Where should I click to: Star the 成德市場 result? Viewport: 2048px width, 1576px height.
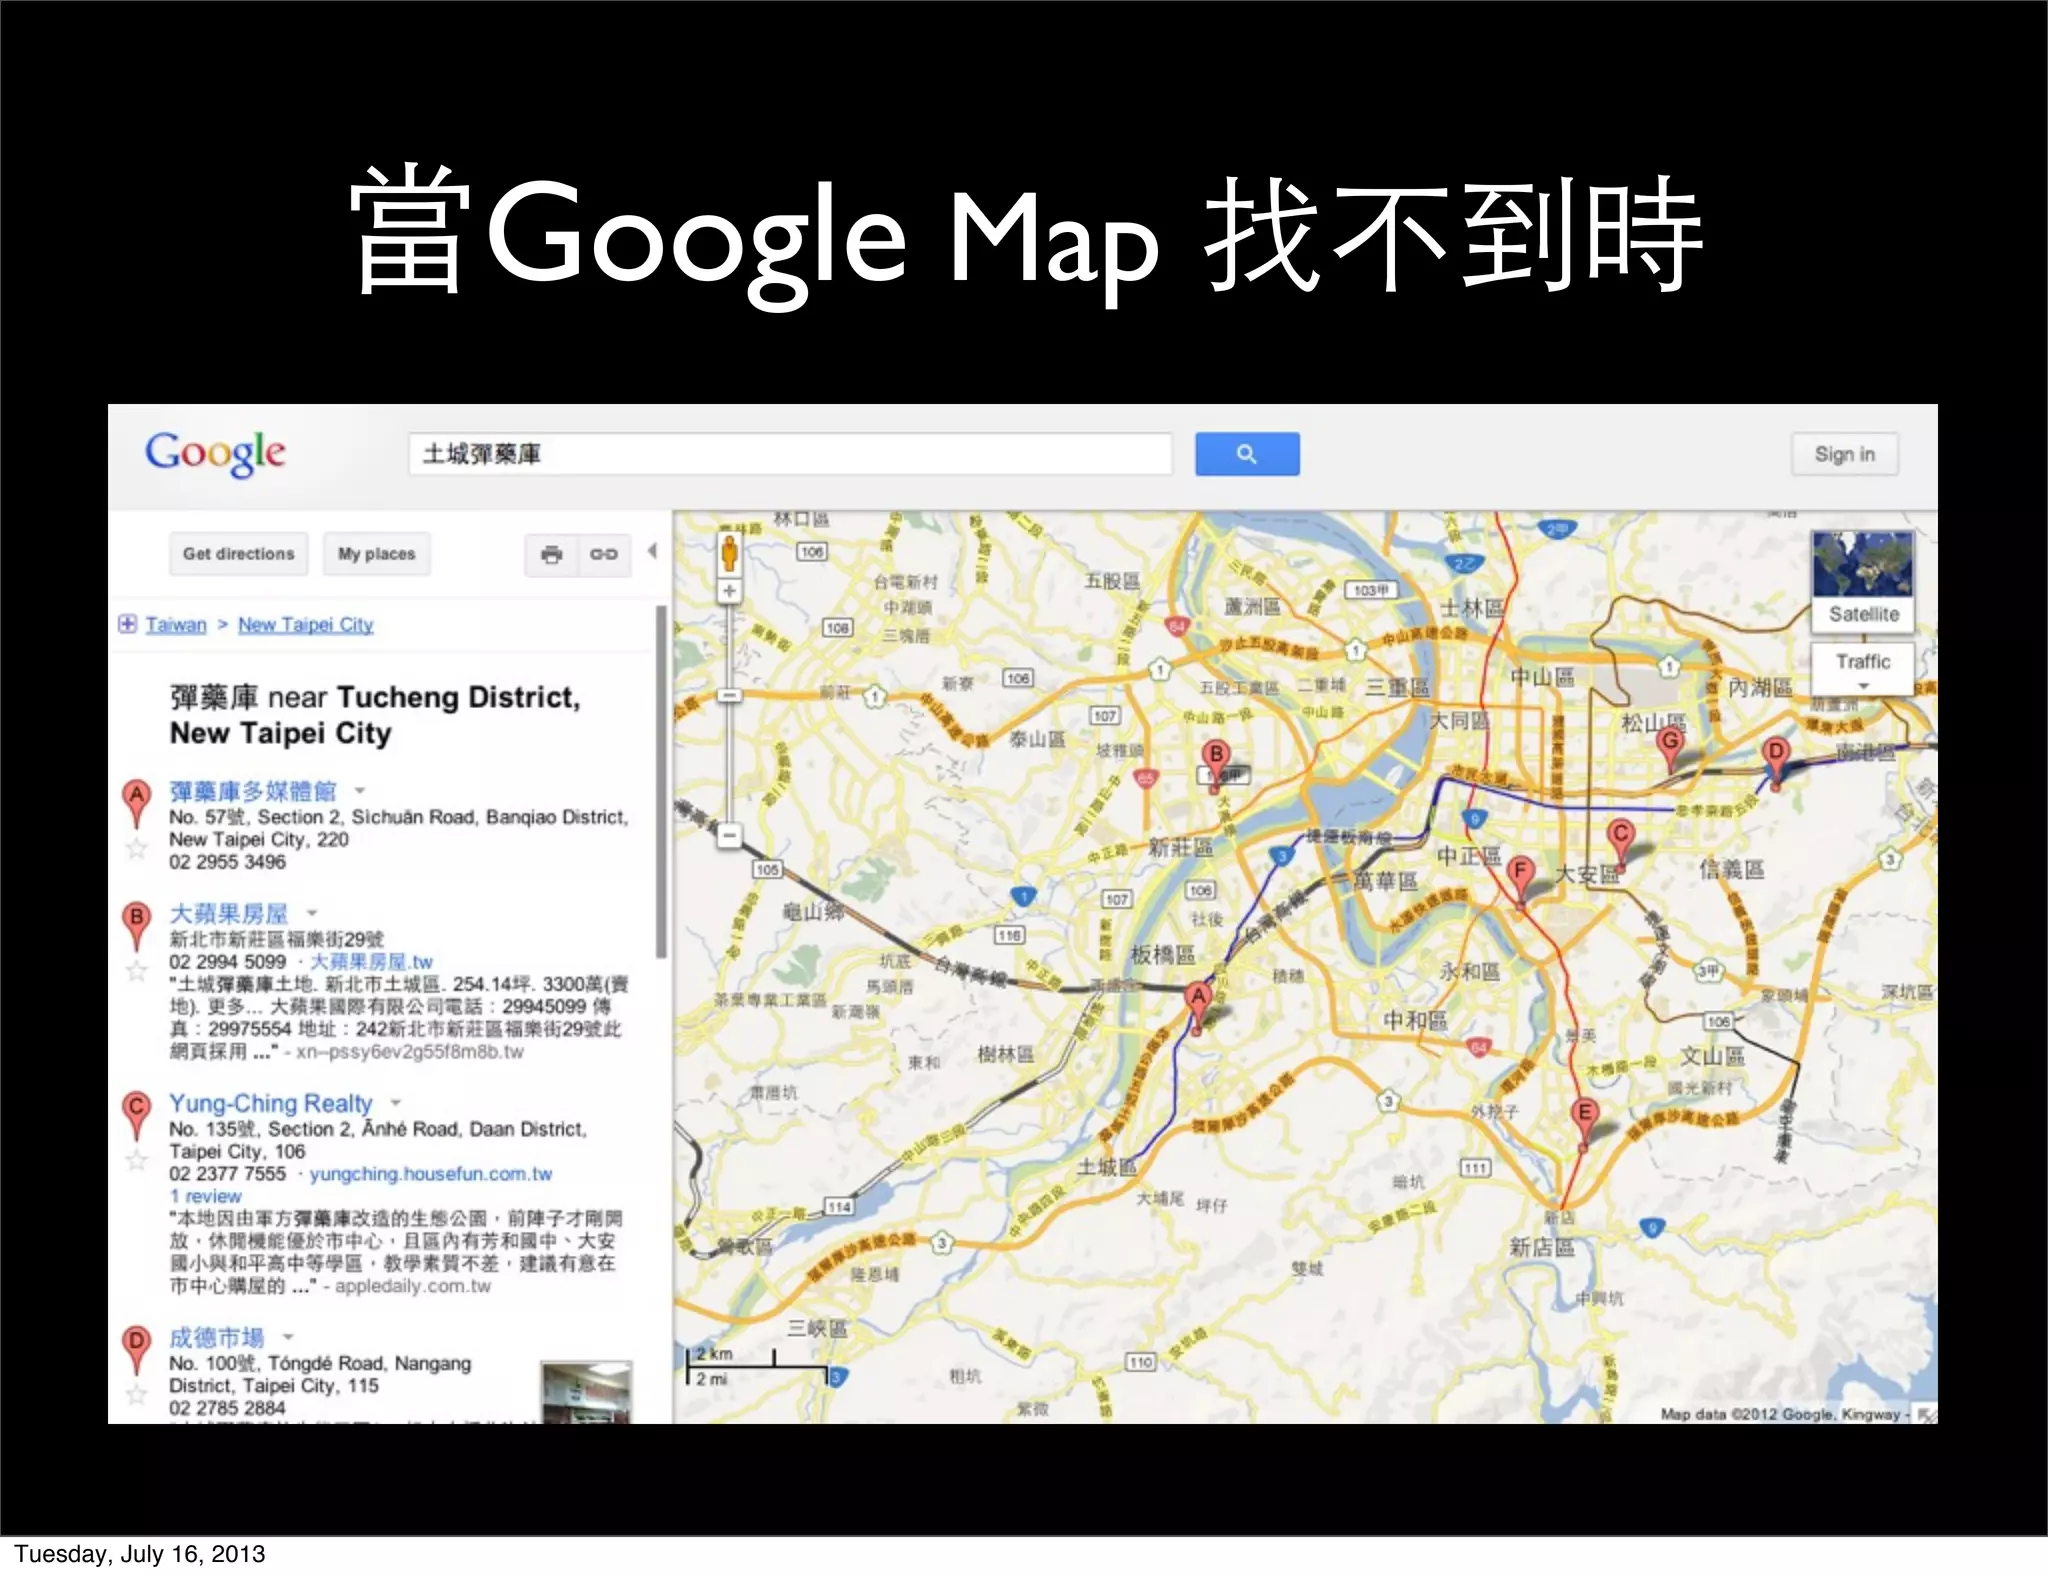(136, 1394)
